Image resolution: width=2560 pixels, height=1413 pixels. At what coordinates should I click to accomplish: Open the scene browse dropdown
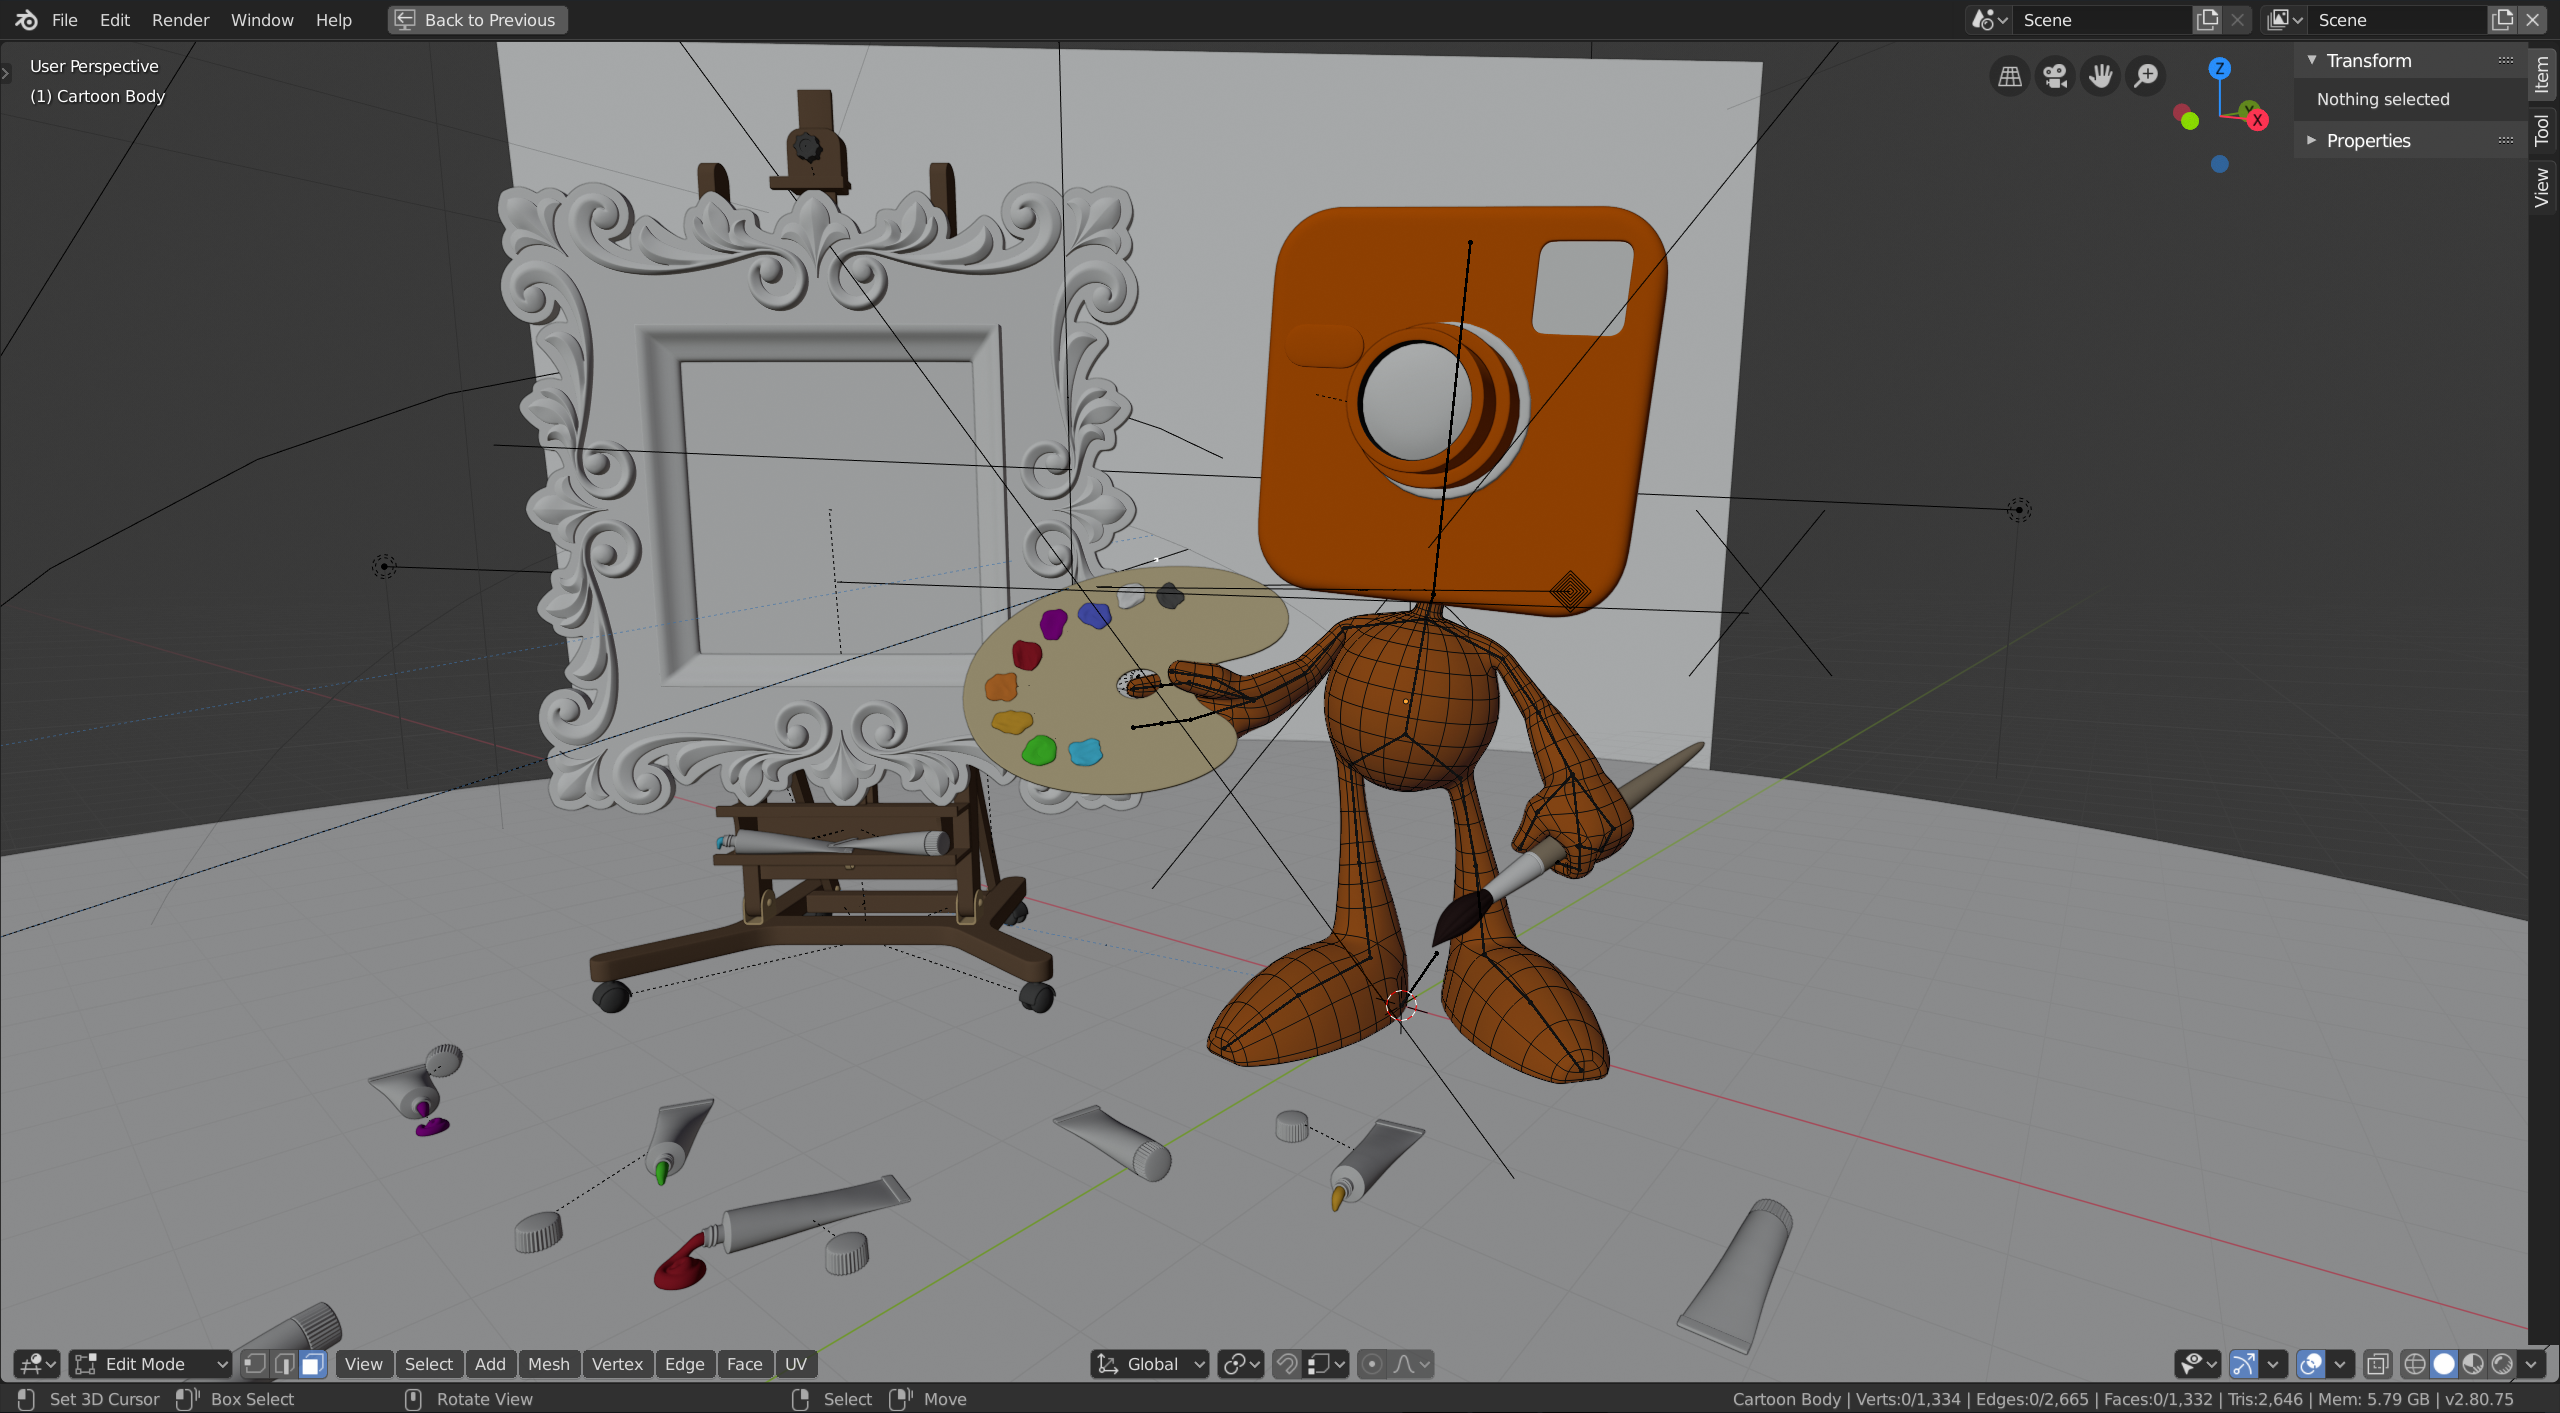1989,20
